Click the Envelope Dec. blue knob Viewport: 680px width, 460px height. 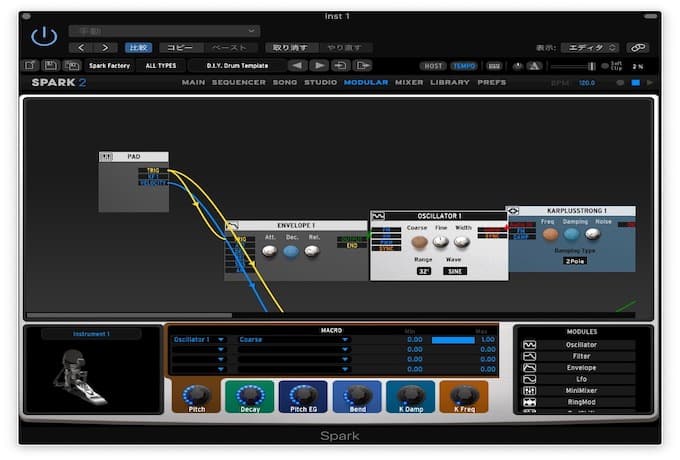point(291,251)
